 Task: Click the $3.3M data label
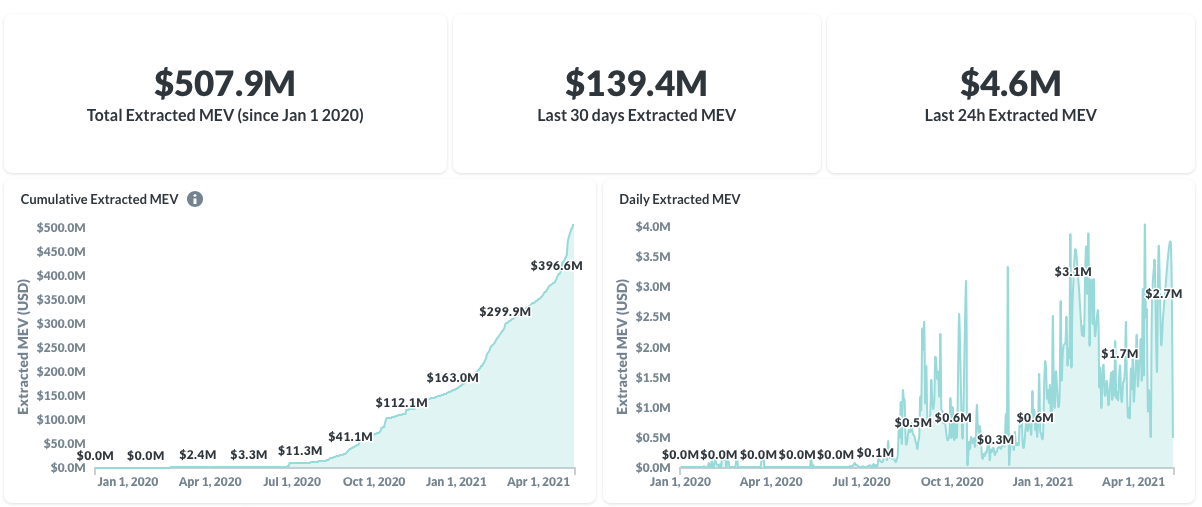[248, 455]
